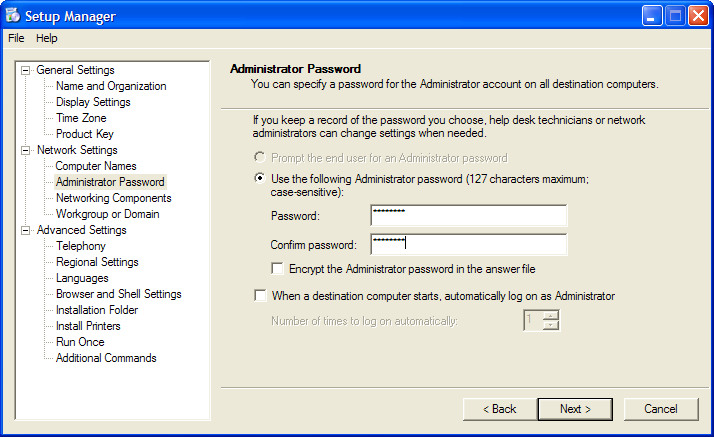714x437 pixels.
Task: Select Computer Names tree item
Action: tap(96, 166)
